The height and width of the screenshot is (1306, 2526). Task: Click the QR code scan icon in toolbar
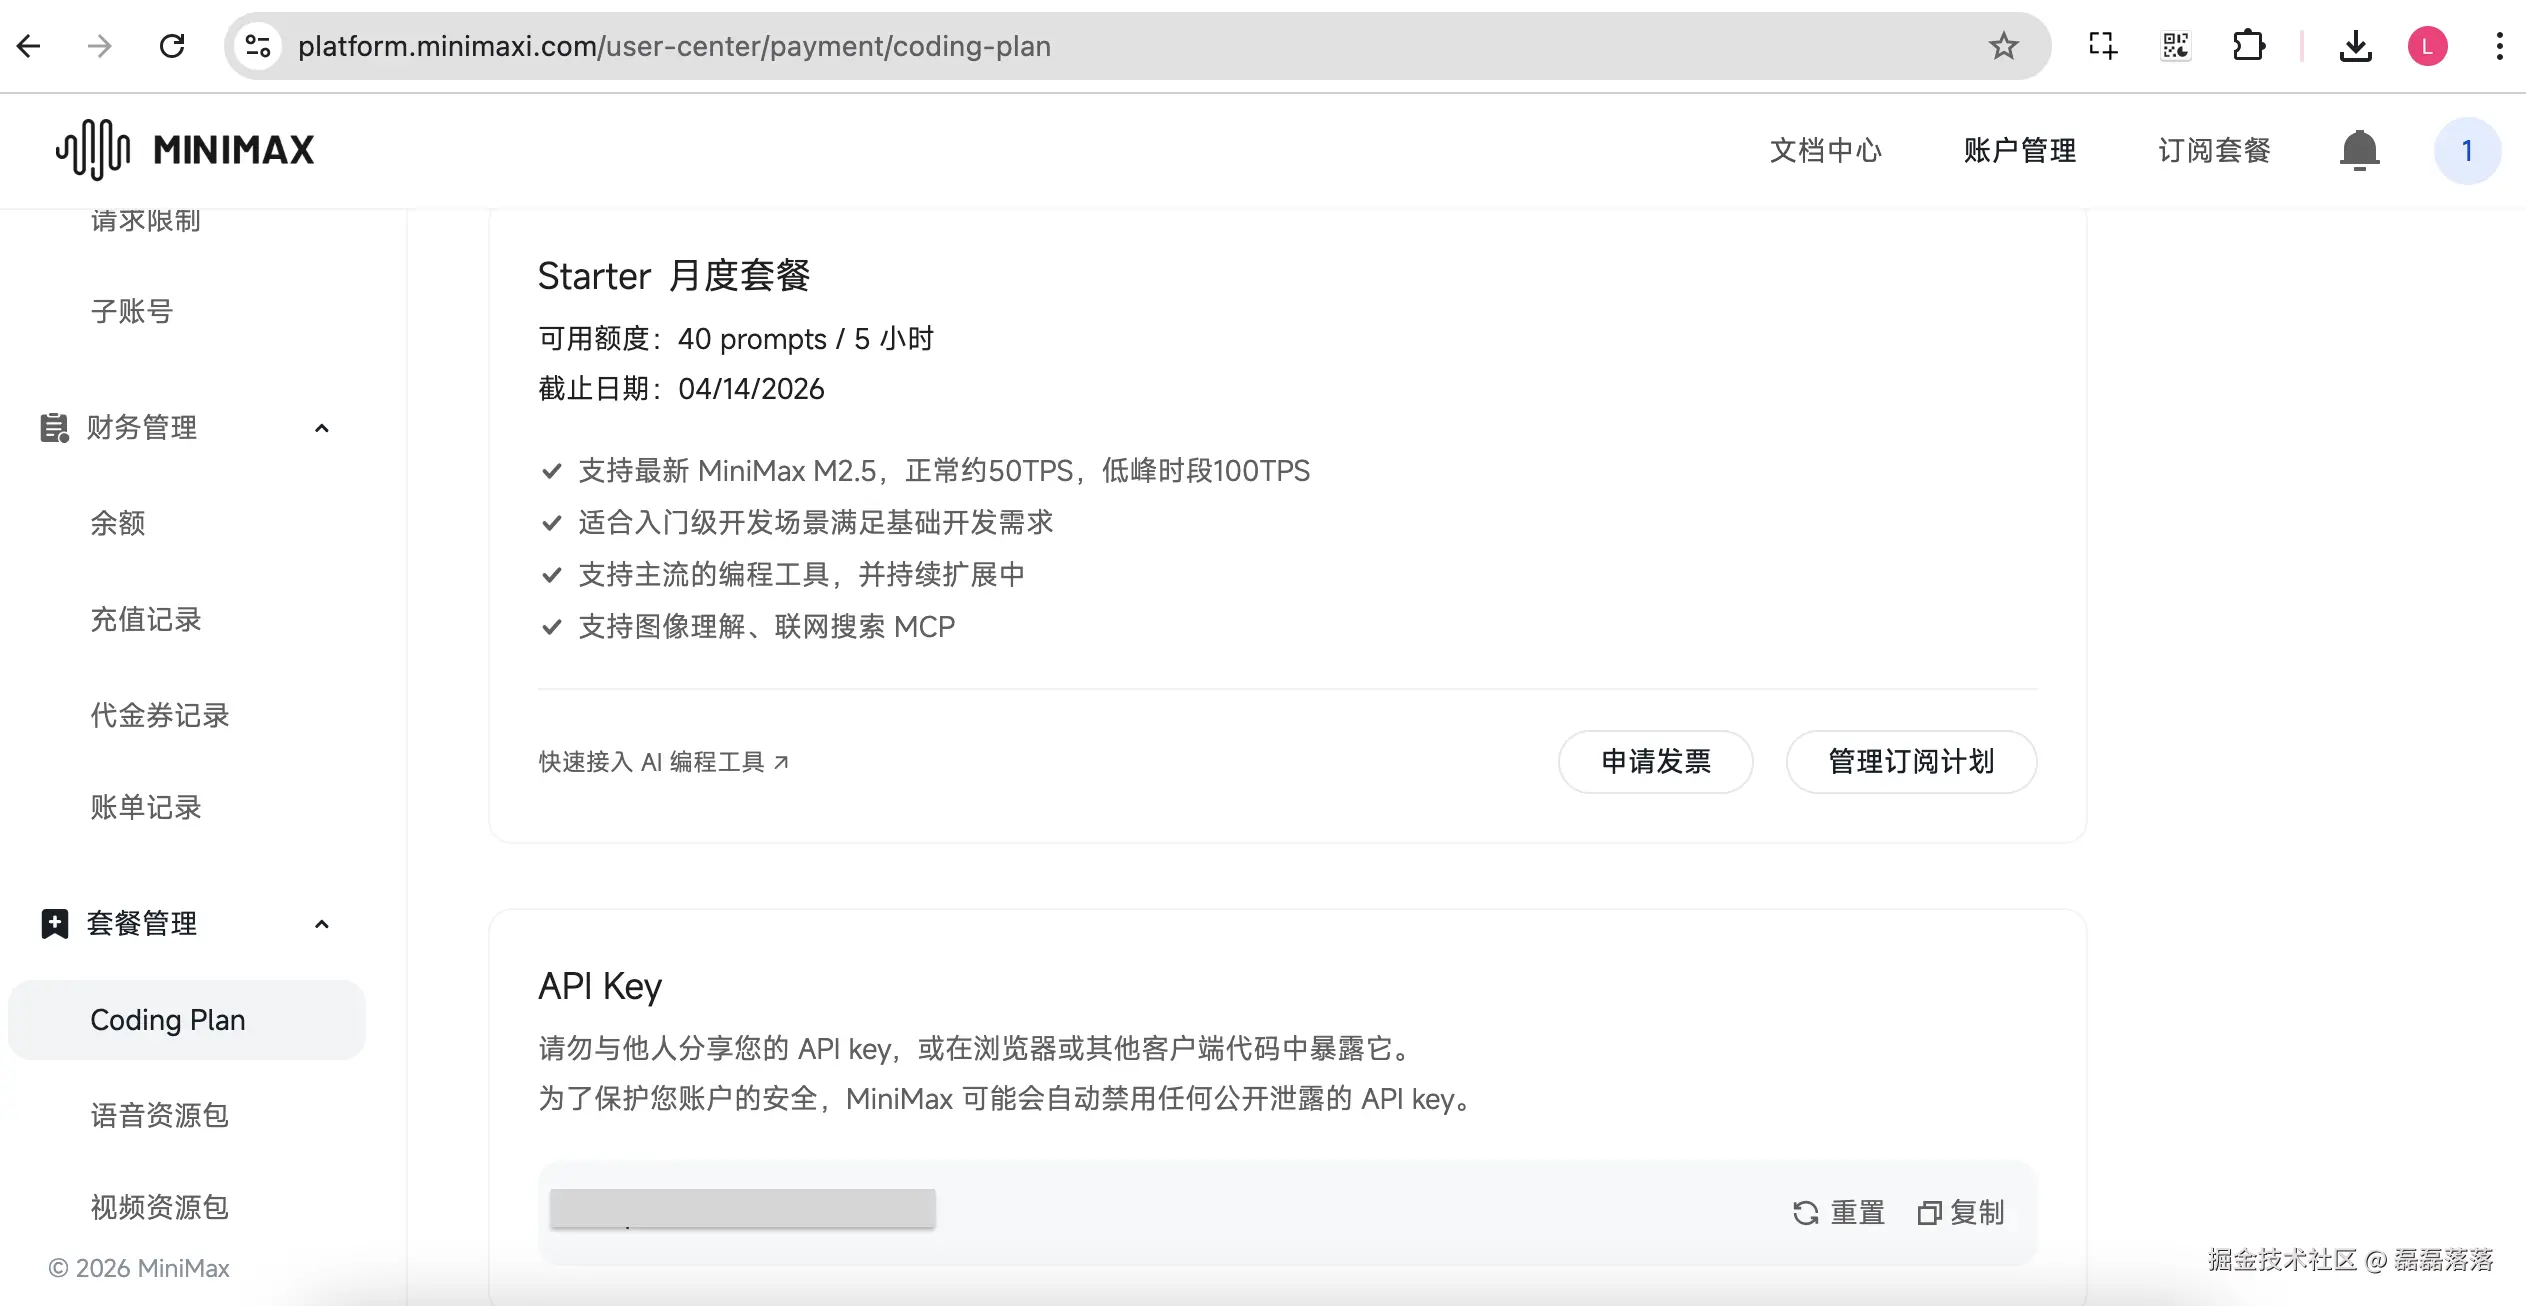[x=2174, y=45]
